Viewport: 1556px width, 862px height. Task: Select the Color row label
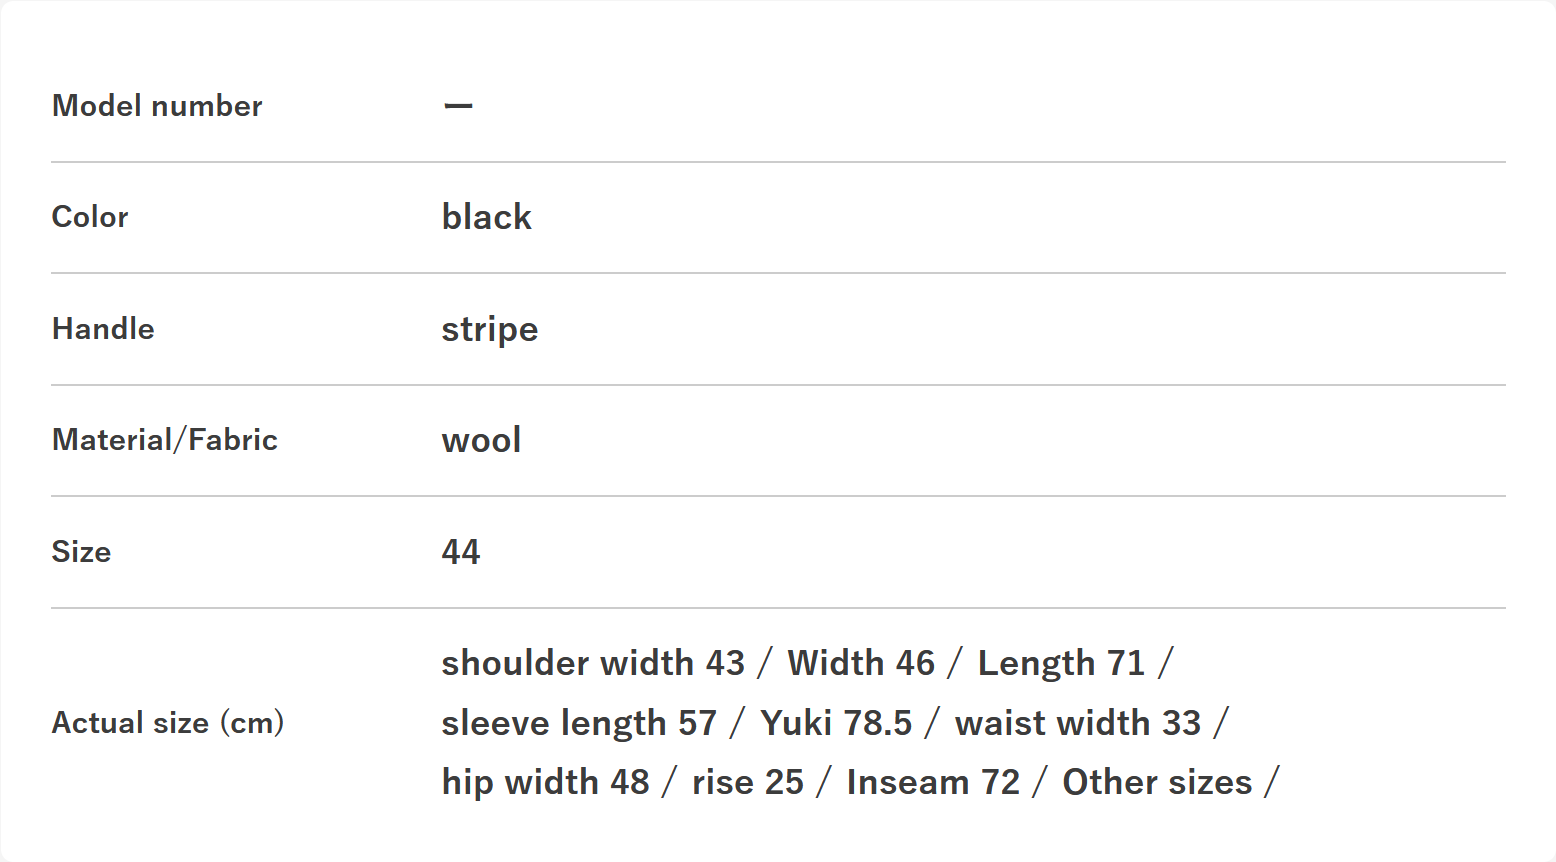(x=90, y=217)
